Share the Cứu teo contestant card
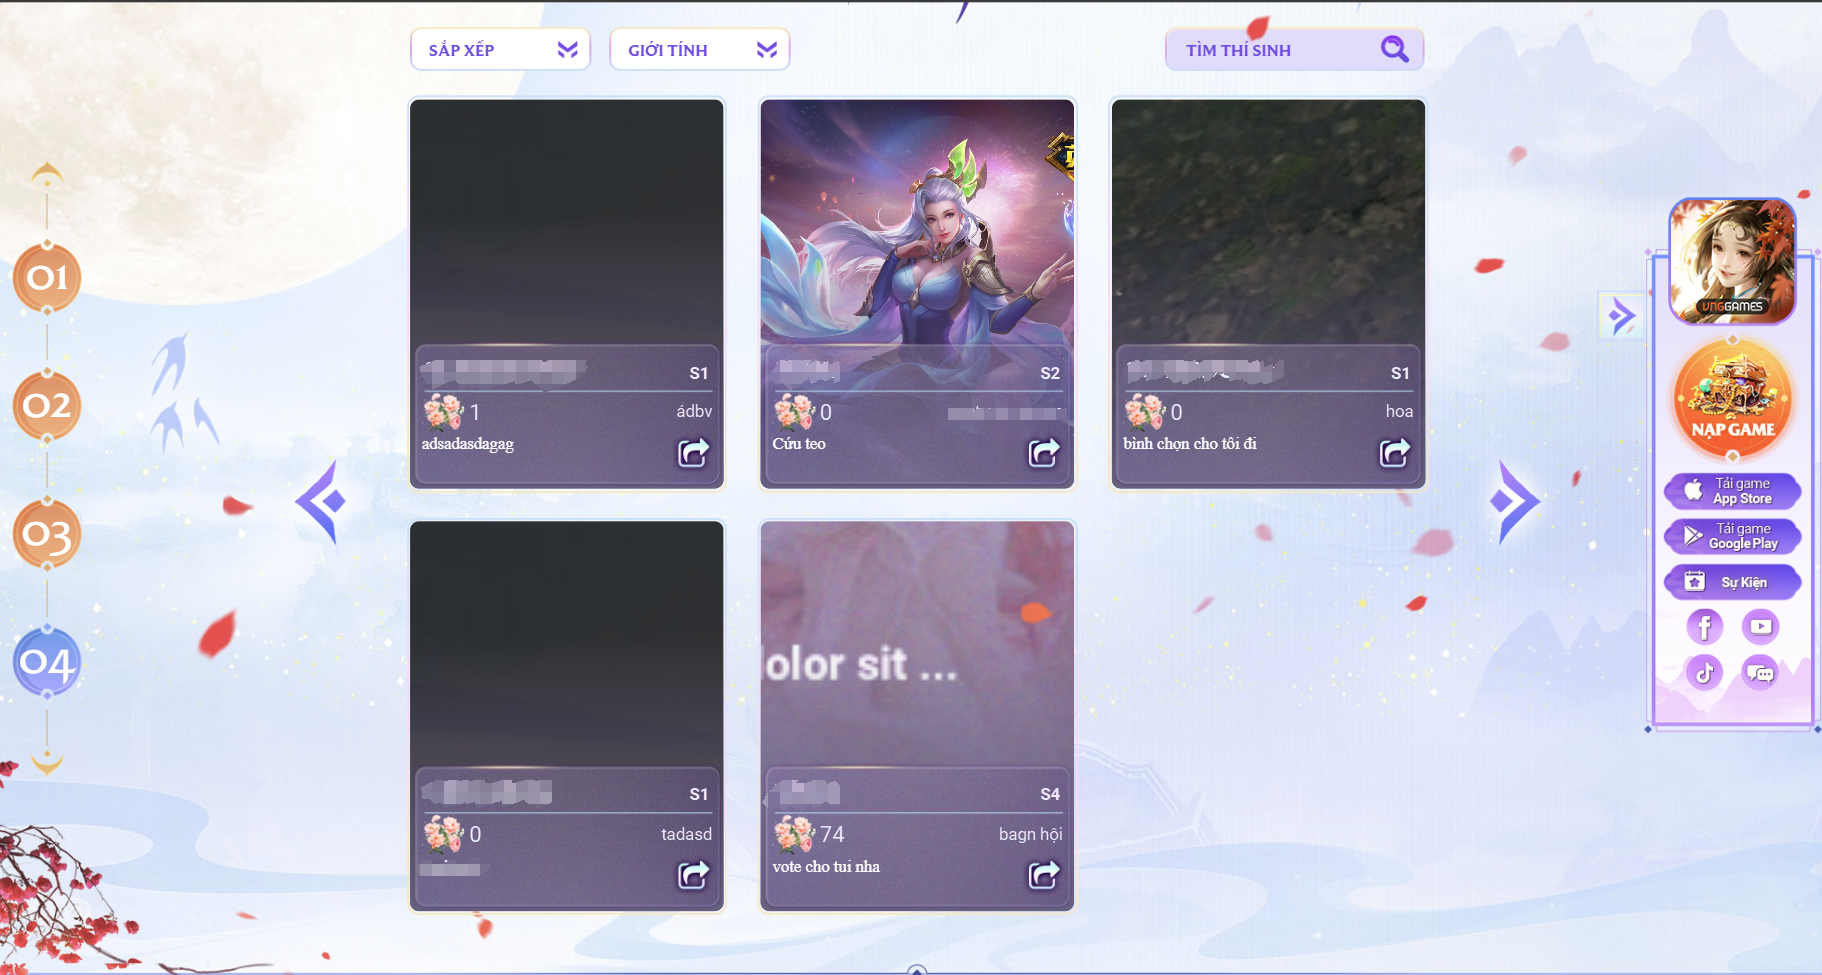 (x=1044, y=453)
